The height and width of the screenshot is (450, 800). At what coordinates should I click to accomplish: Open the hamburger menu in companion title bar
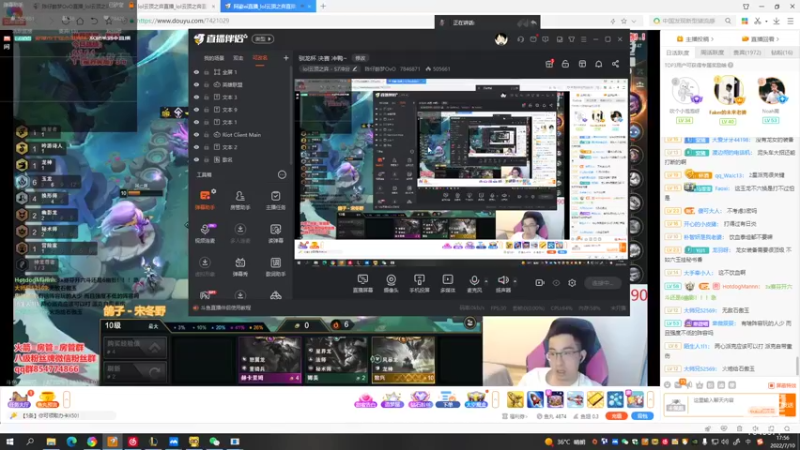pyautogui.click(x=584, y=39)
